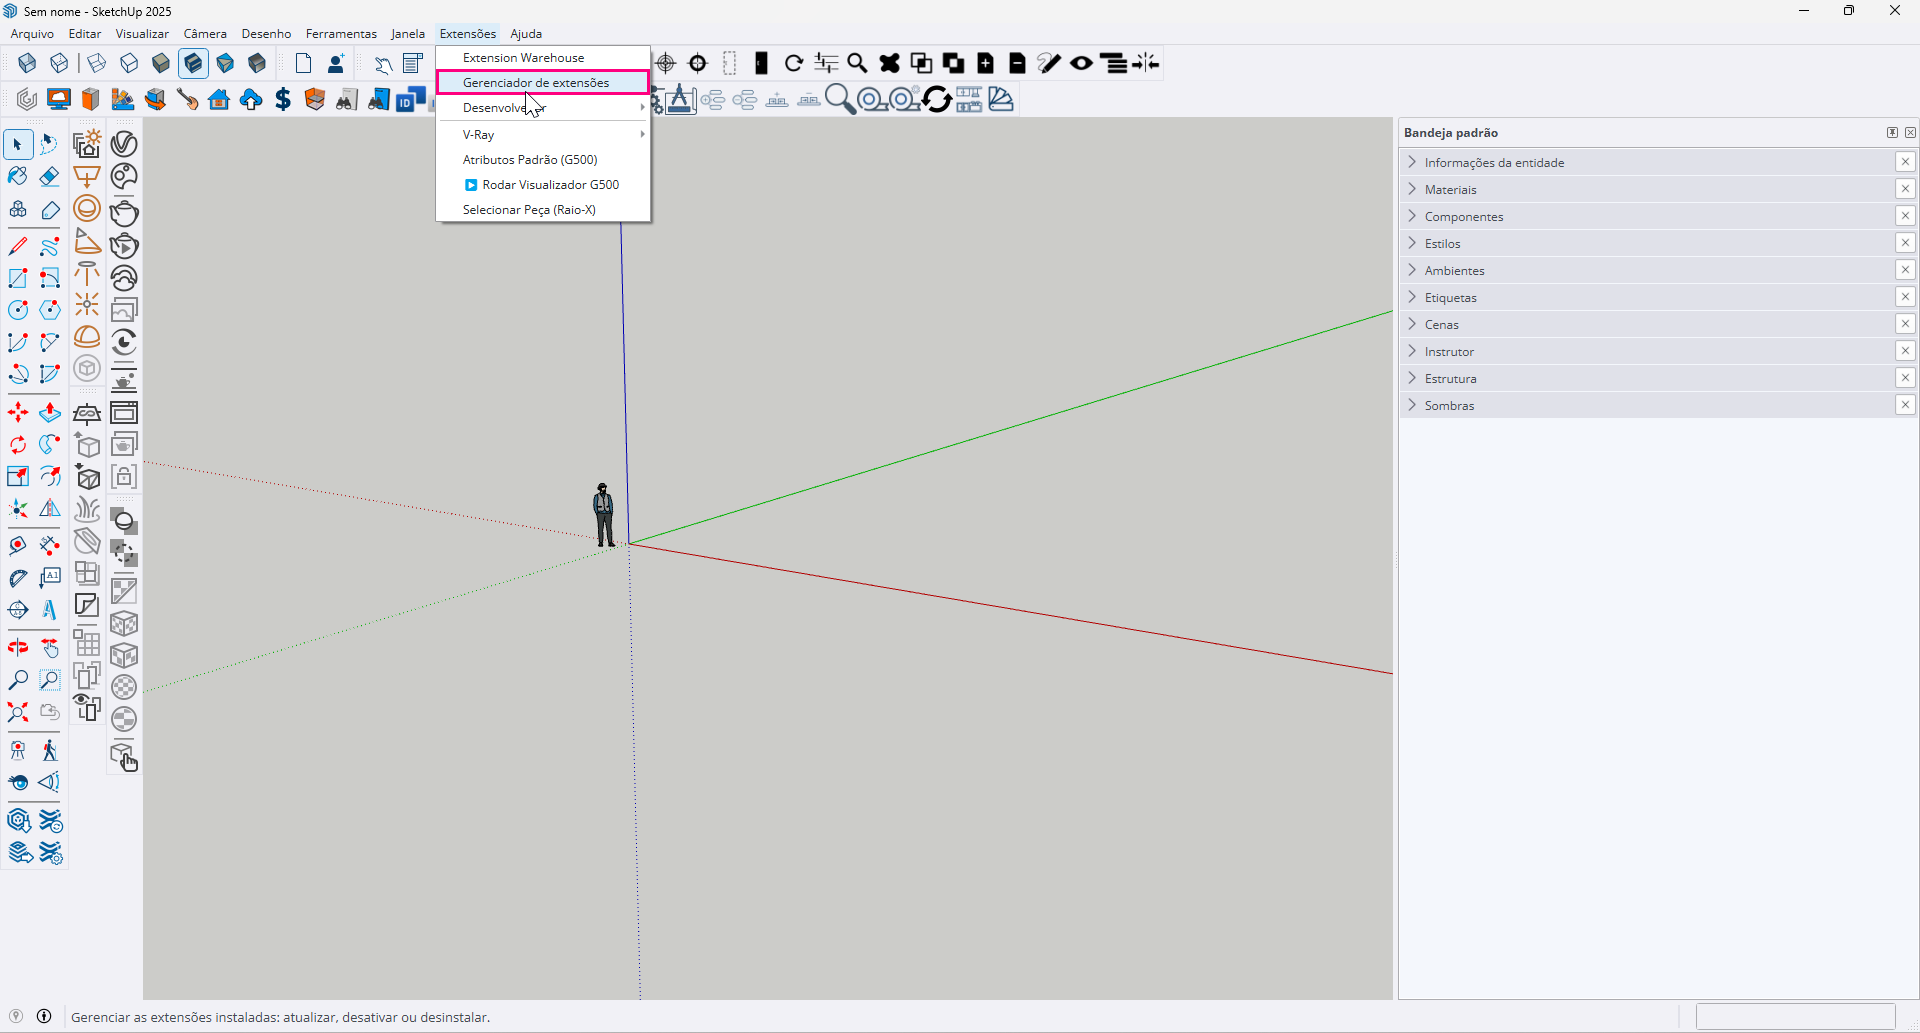
Task: Select the 3D Text tool
Action: 49,610
